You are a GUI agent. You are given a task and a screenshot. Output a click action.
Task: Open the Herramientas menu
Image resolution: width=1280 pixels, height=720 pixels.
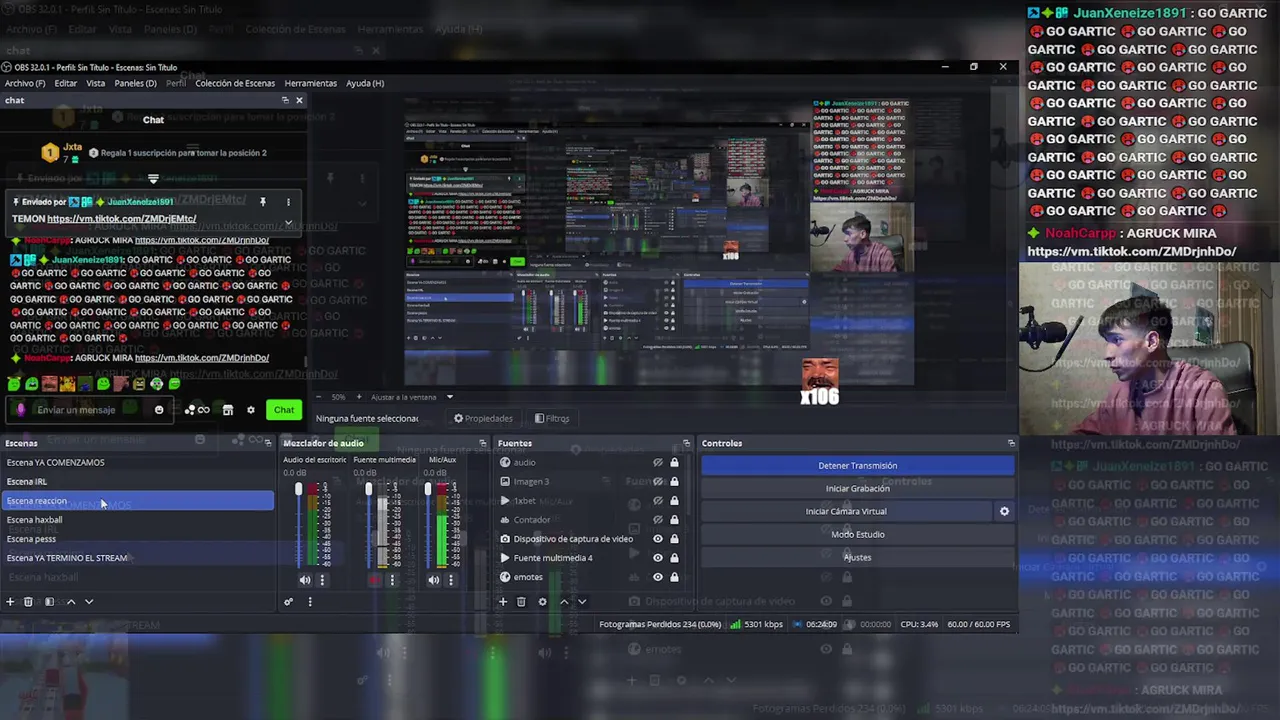click(310, 83)
